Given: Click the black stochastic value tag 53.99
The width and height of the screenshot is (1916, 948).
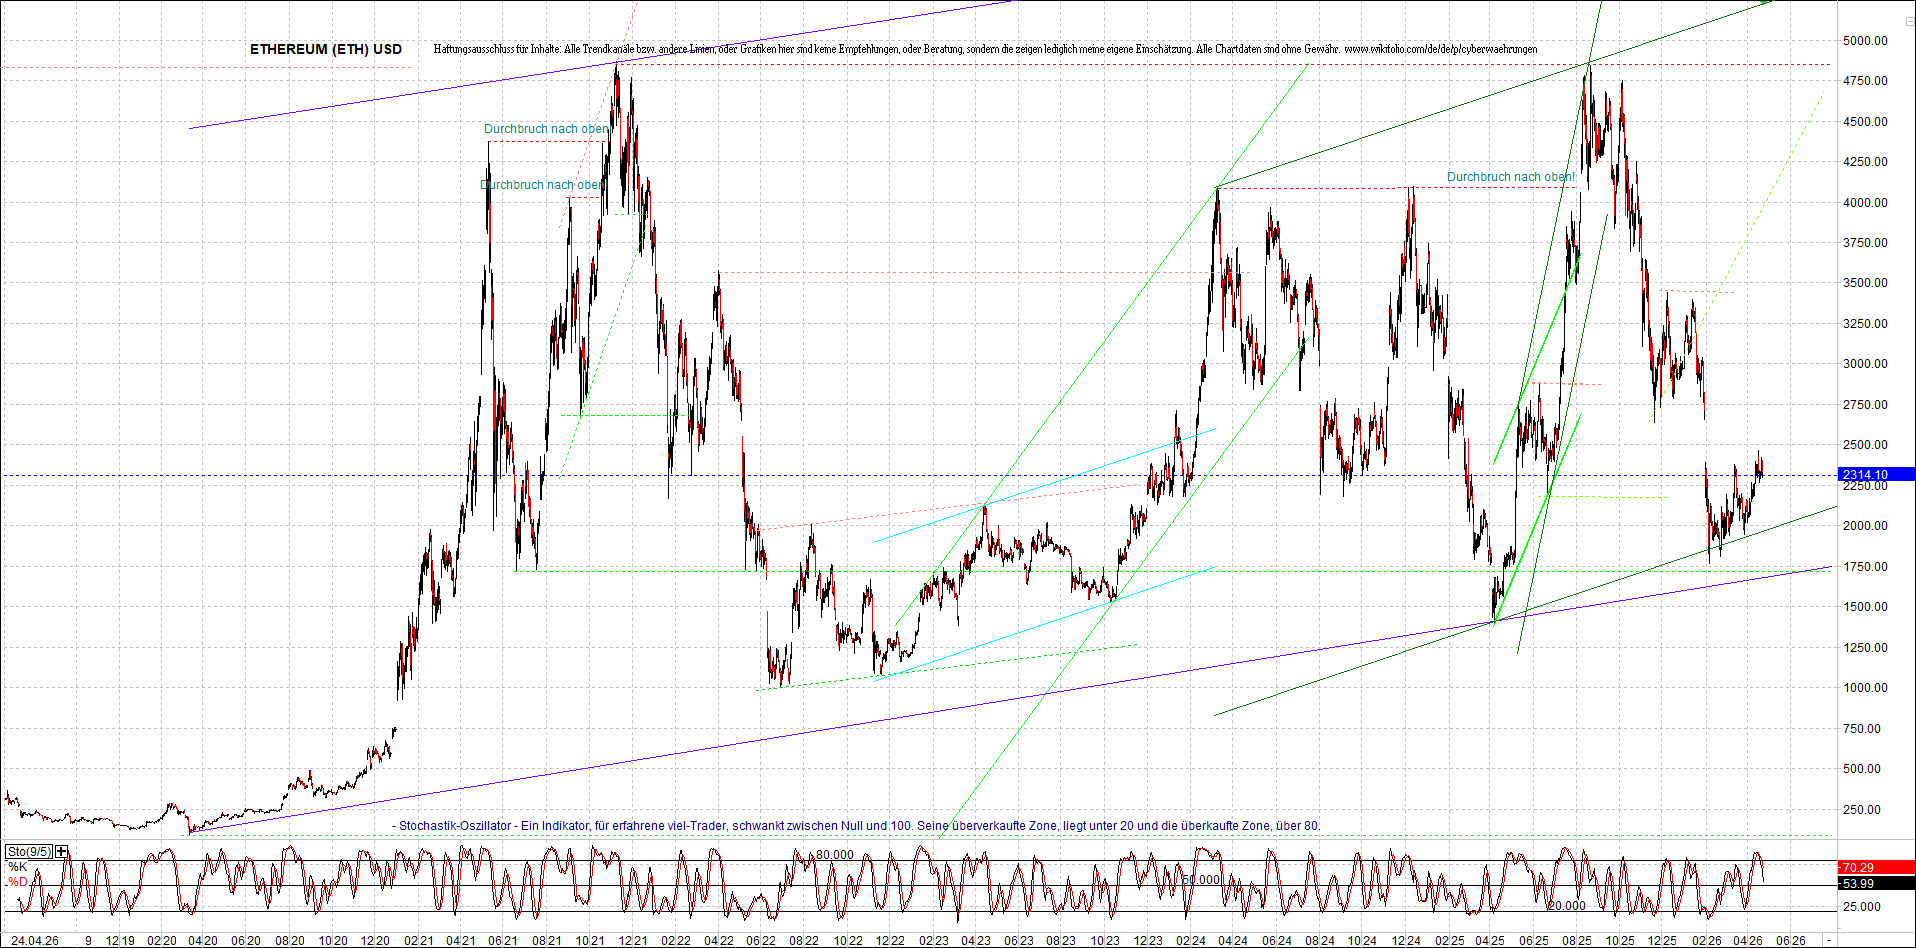Looking at the screenshot, I should coord(1858,884).
